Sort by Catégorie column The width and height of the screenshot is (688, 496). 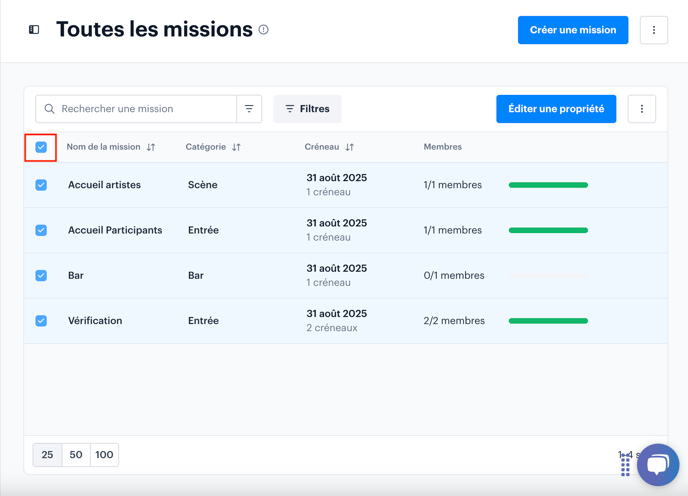[x=236, y=147]
